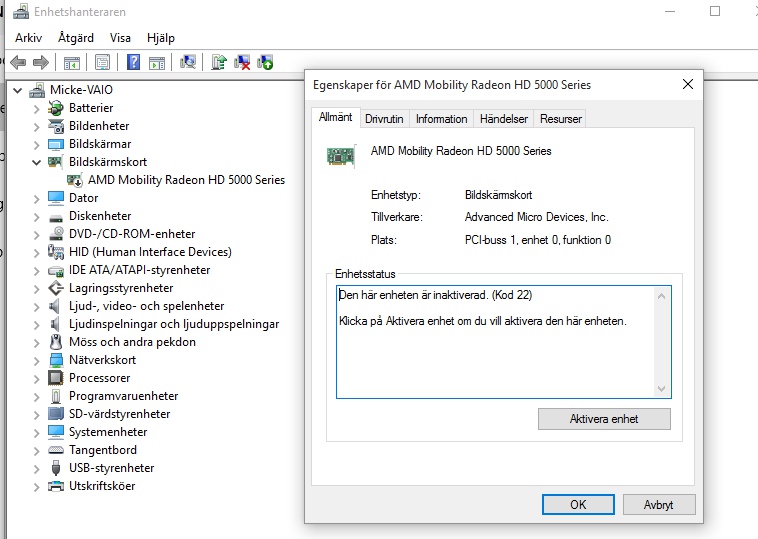Click the Uninstall device red X icon
The width and height of the screenshot is (758, 539).
[242, 62]
